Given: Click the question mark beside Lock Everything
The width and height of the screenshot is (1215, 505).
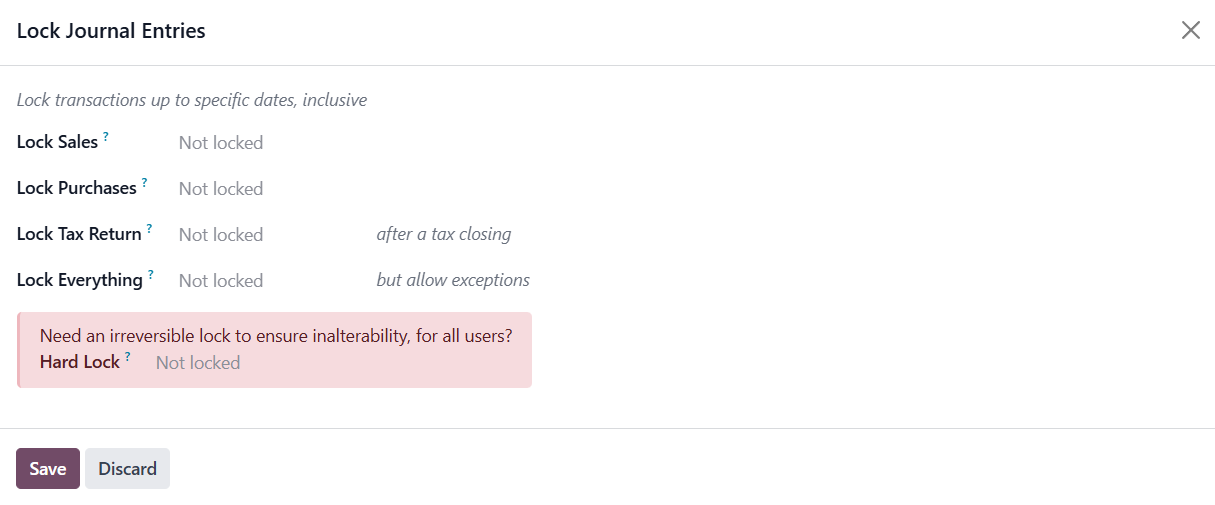Looking at the screenshot, I should click(x=151, y=275).
